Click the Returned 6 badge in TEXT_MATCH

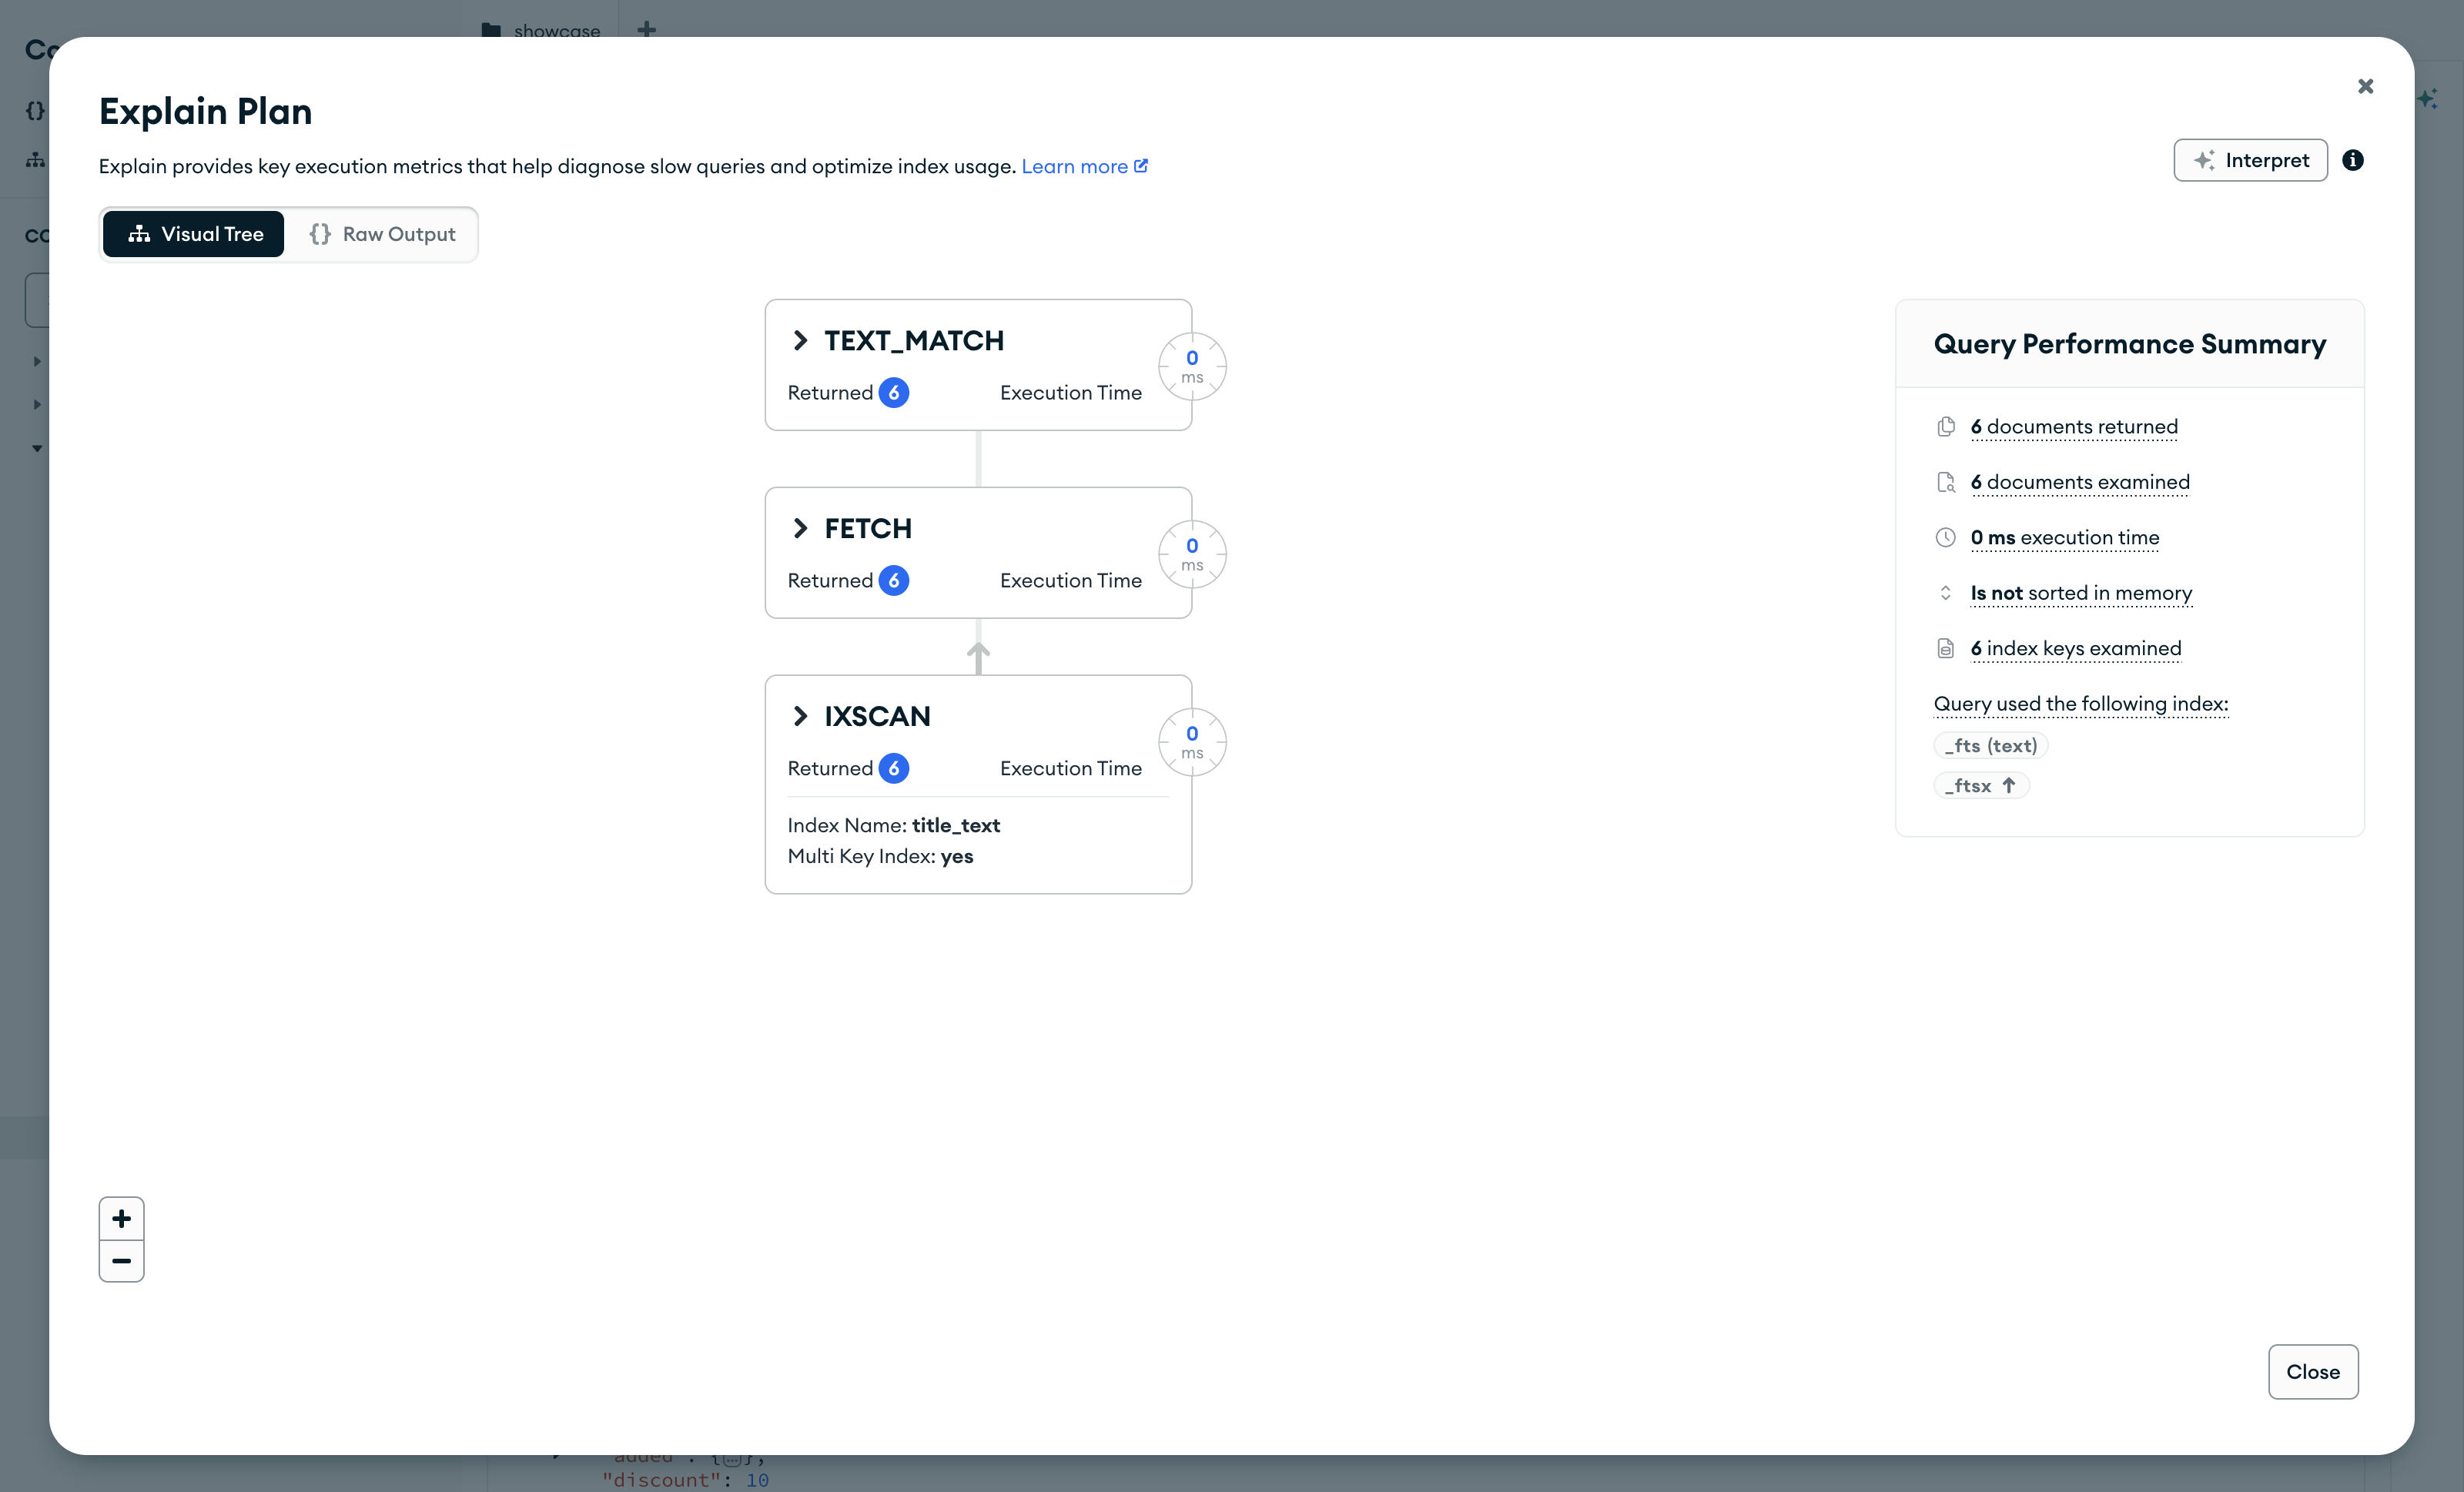(894, 393)
